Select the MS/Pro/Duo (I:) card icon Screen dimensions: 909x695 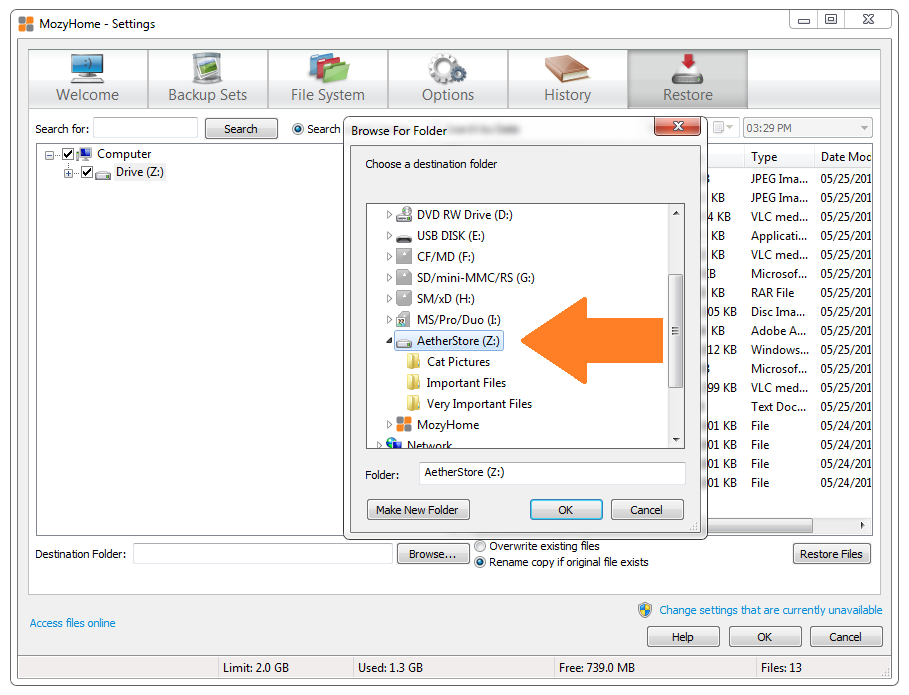(403, 319)
